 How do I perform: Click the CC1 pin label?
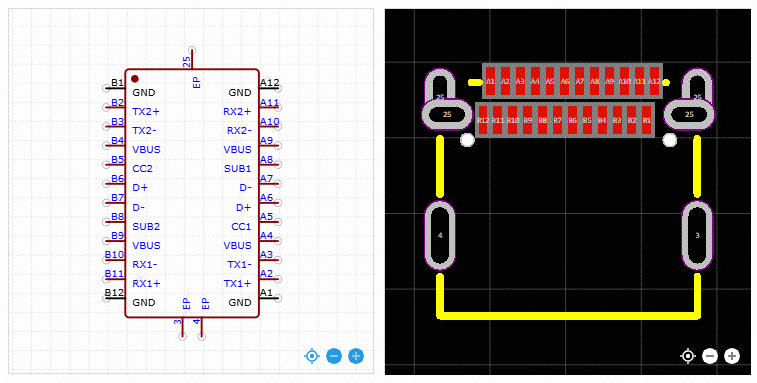pos(241,227)
